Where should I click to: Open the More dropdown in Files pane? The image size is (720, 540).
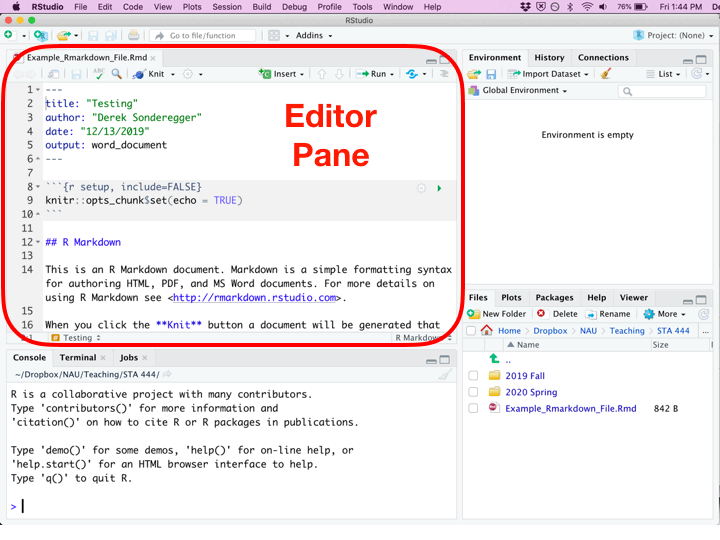pos(666,314)
